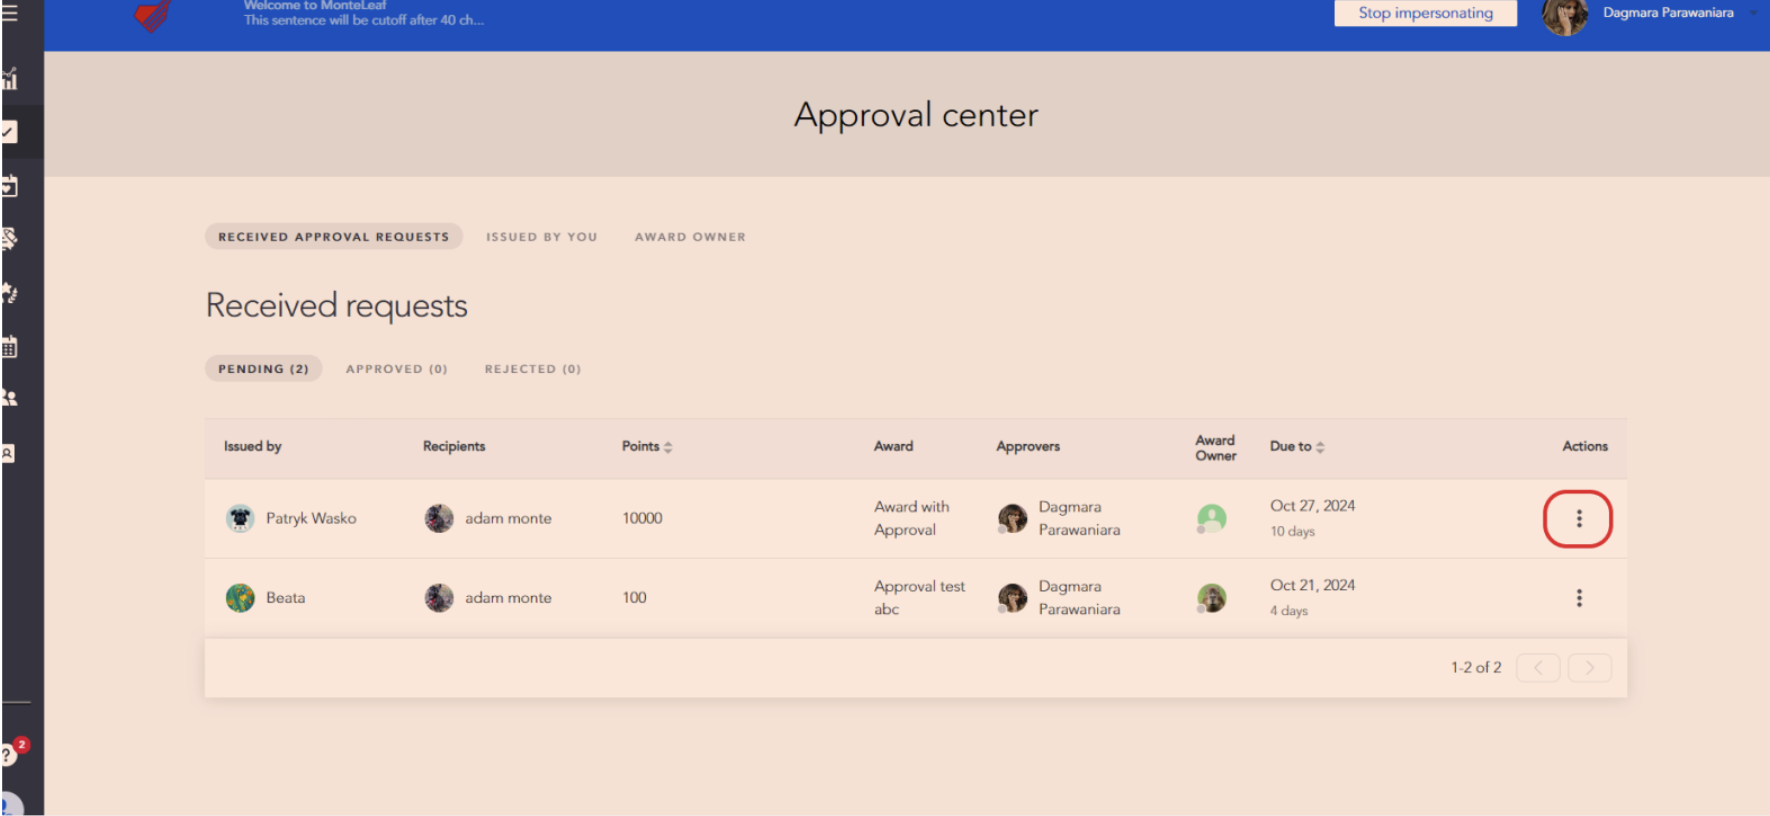Open the hamburger menu in sidebar
The height and width of the screenshot is (816, 1770).
click(x=10, y=13)
